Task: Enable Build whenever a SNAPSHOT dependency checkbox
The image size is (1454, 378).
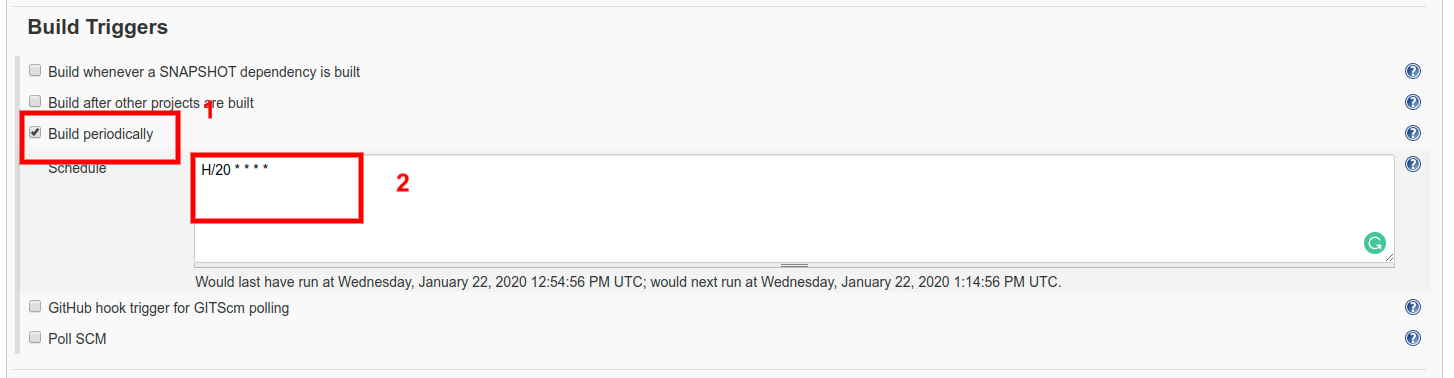Action: (x=35, y=71)
